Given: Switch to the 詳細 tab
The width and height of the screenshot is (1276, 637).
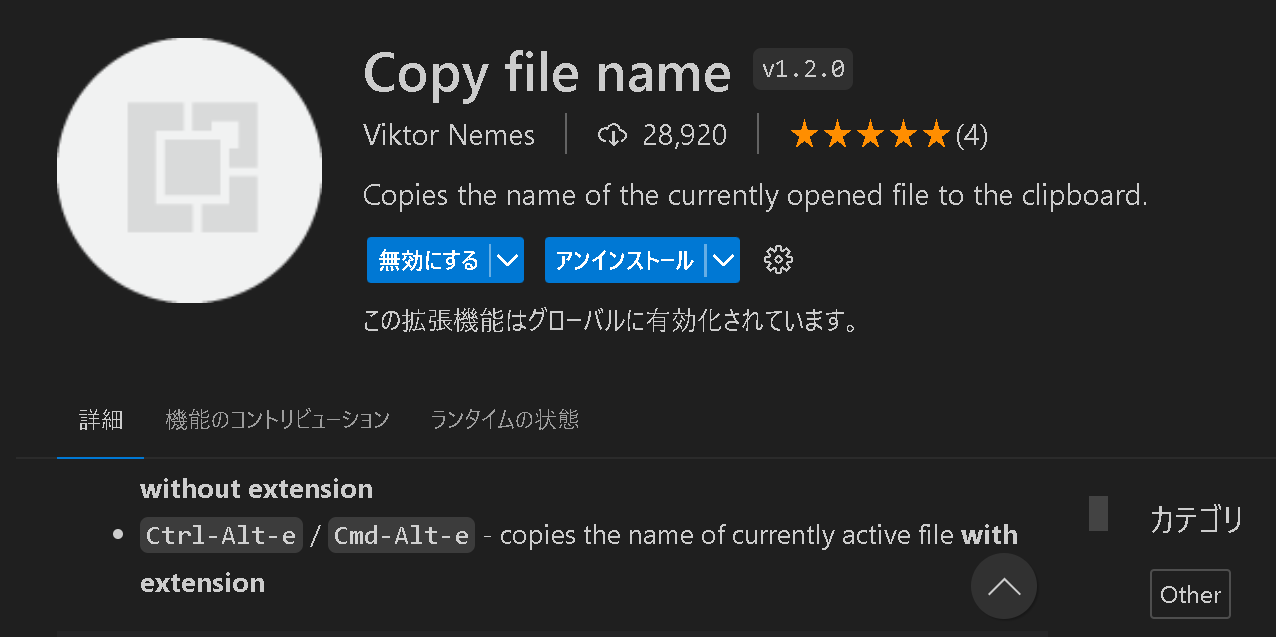Looking at the screenshot, I should (x=101, y=420).
